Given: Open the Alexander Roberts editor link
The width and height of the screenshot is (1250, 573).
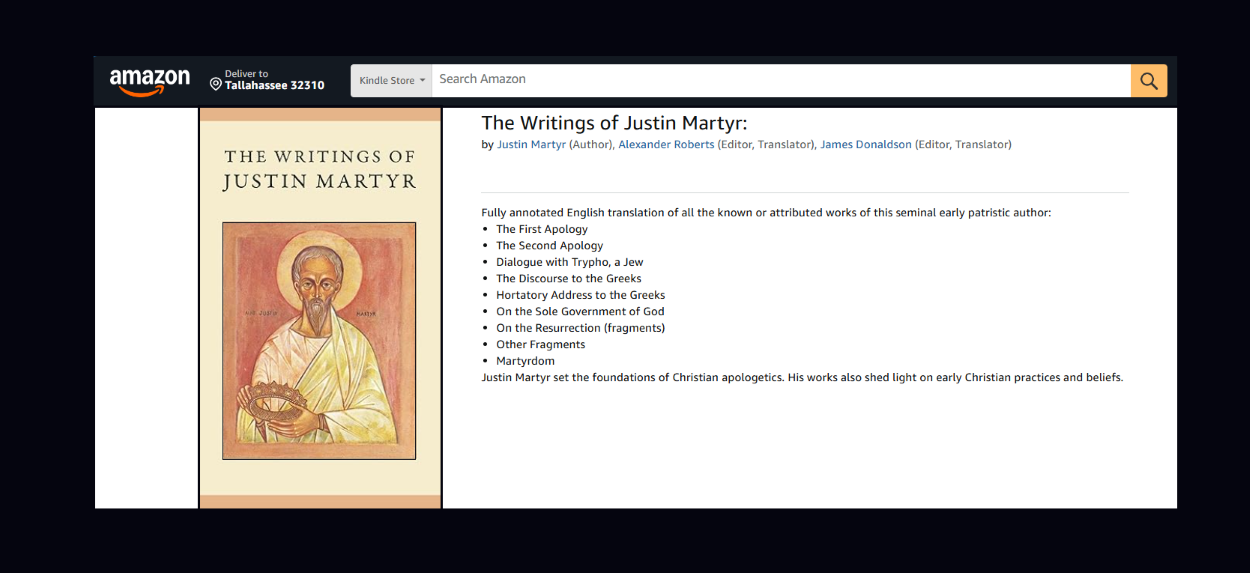Looking at the screenshot, I should [x=666, y=145].
